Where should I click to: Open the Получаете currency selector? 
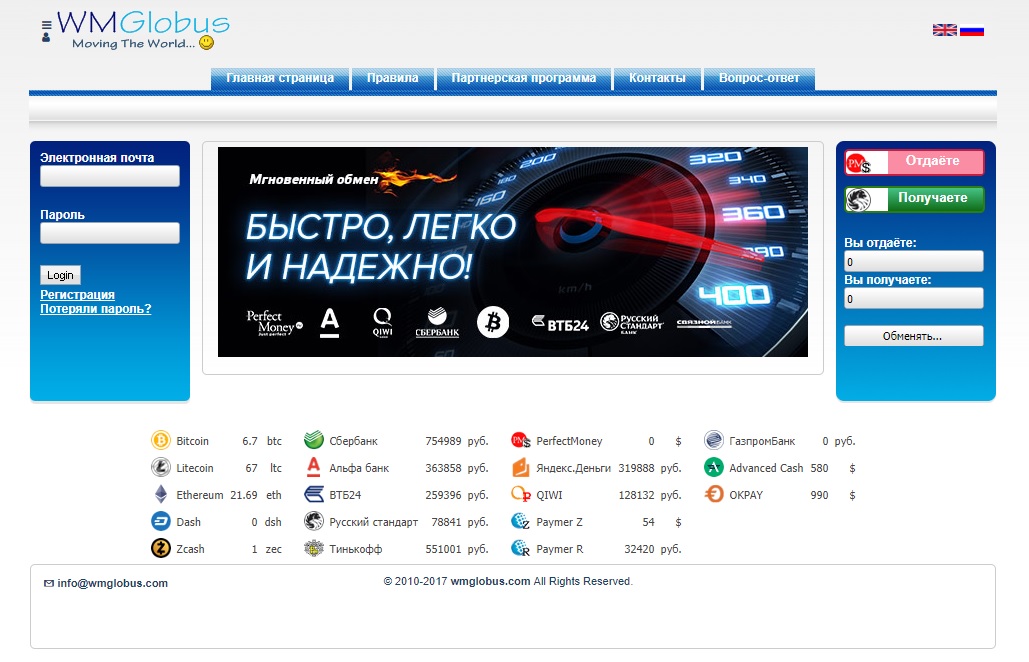click(915, 199)
